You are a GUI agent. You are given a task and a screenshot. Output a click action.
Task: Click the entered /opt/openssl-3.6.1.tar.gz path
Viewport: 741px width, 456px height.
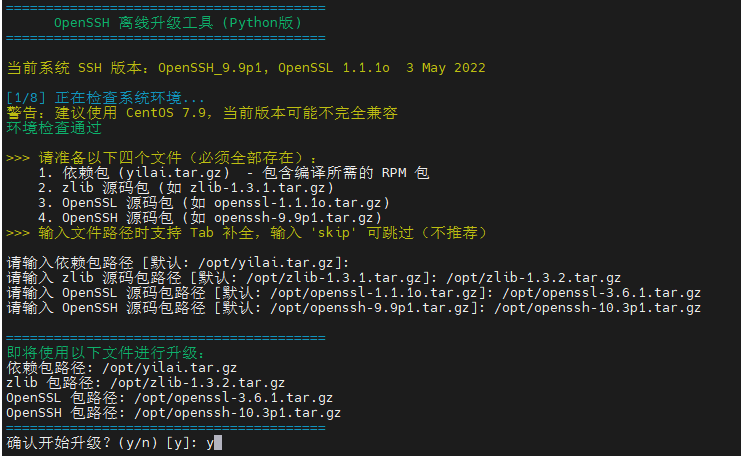point(602,293)
